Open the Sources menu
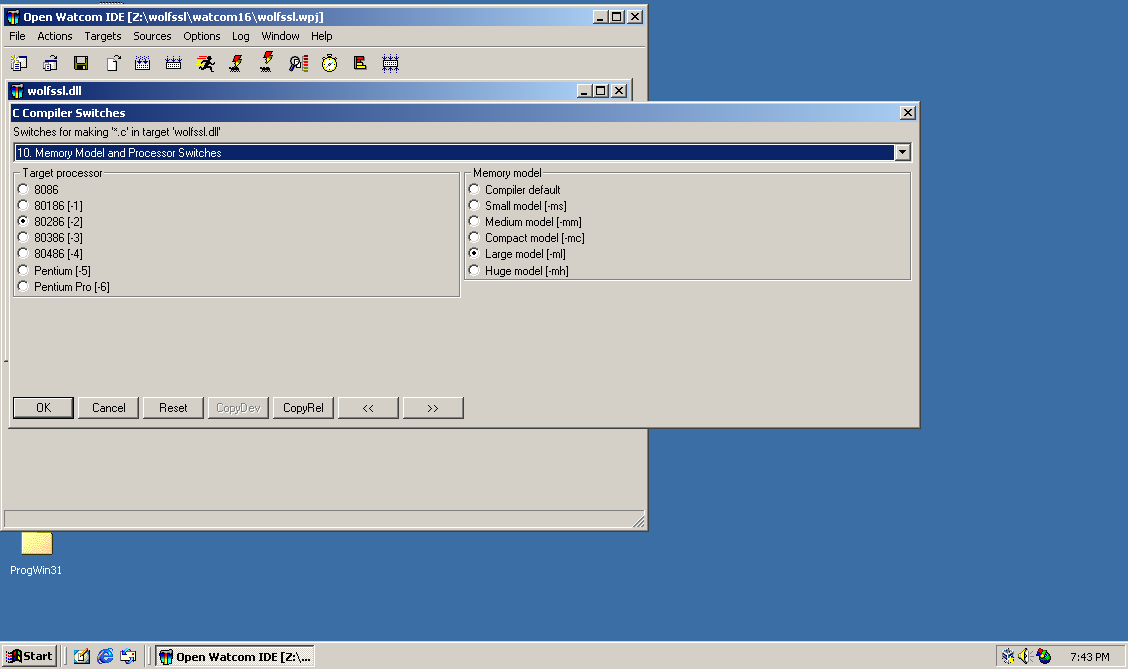The height and width of the screenshot is (669, 1128). pos(152,36)
